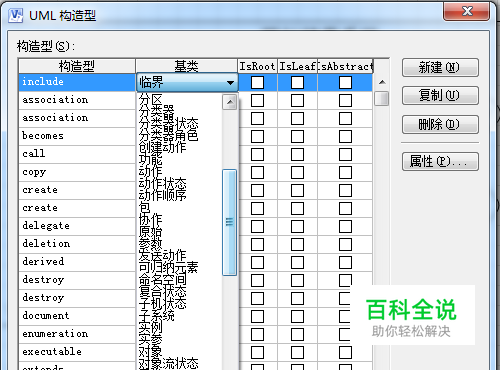The height and width of the screenshot is (370, 500).
Task: Pick 动作顺序 from the list
Action: (162, 195)
